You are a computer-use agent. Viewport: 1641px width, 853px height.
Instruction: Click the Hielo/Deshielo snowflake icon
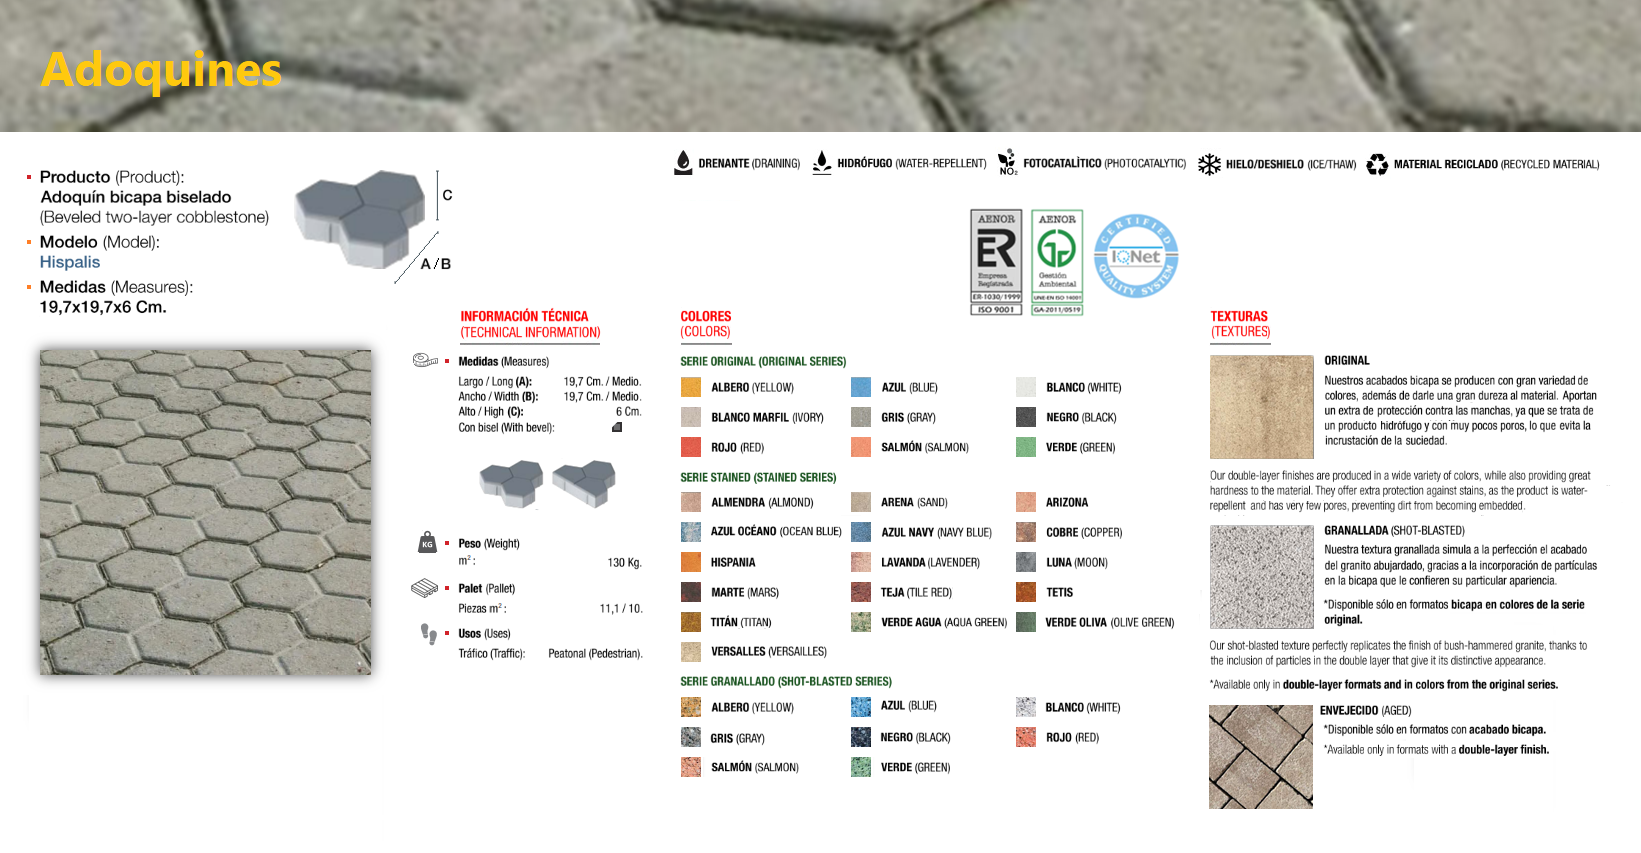click(x=1209, y=164)
